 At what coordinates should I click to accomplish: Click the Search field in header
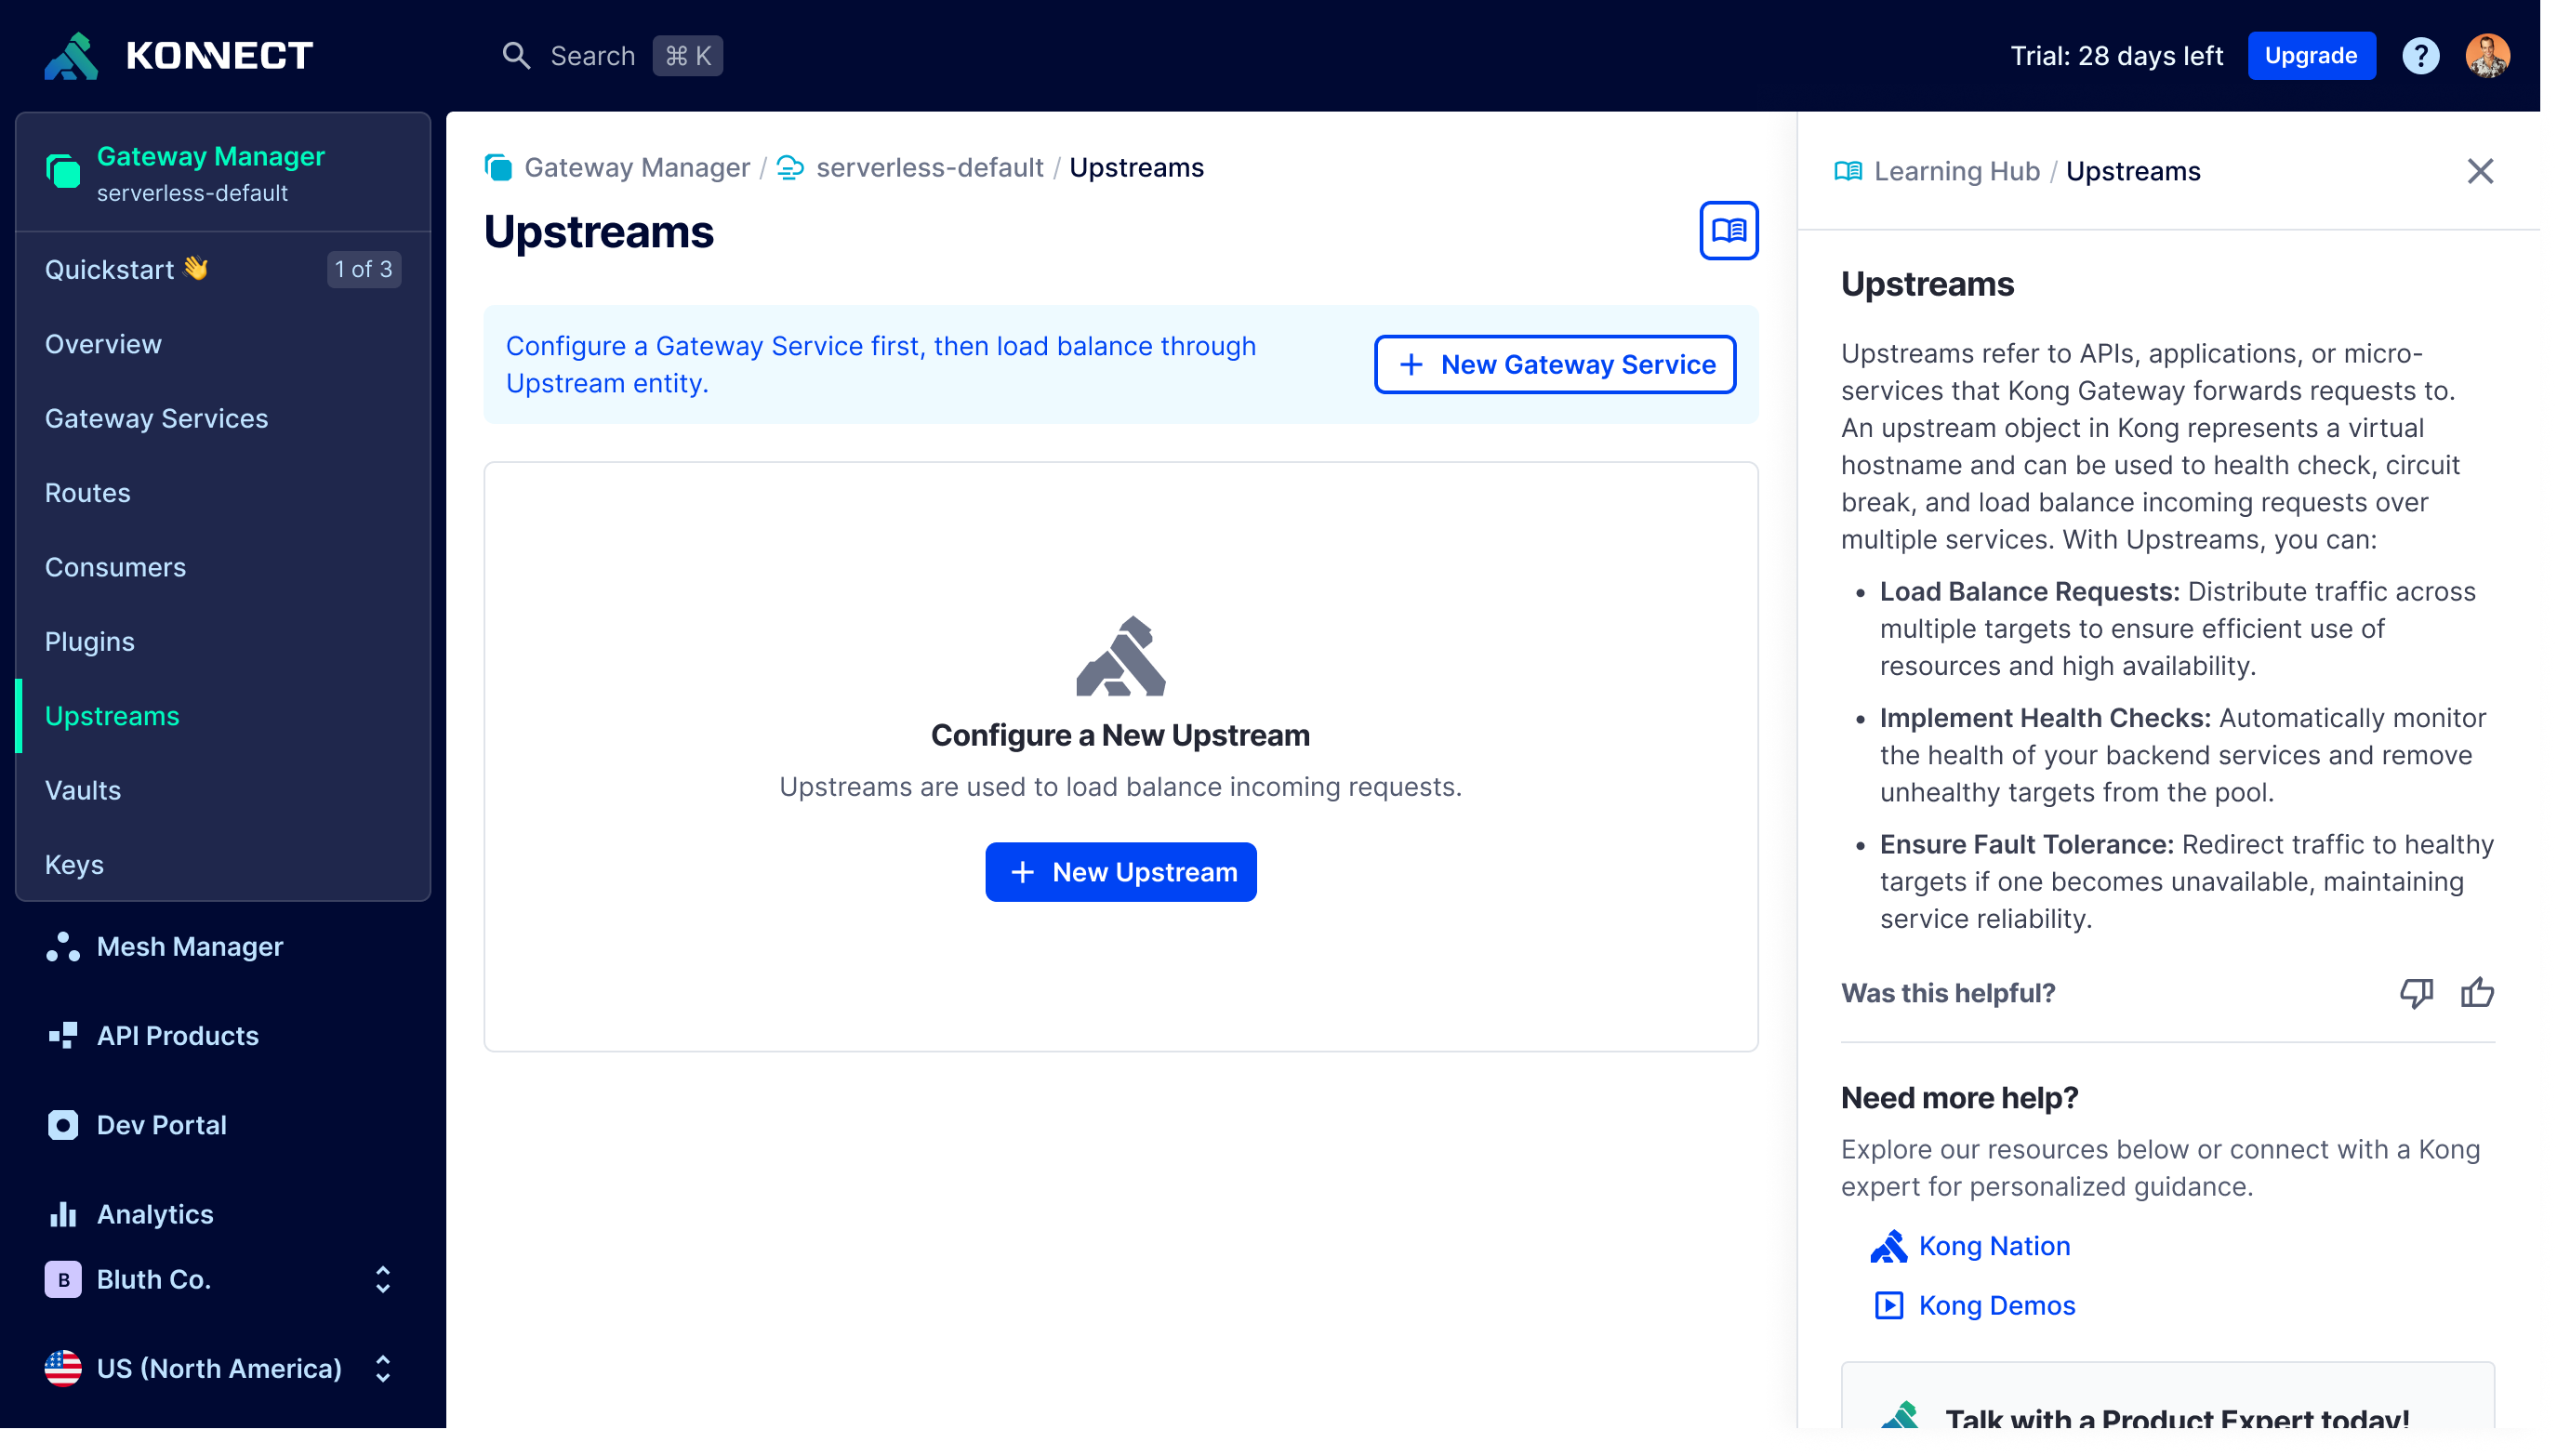point(592,56)
